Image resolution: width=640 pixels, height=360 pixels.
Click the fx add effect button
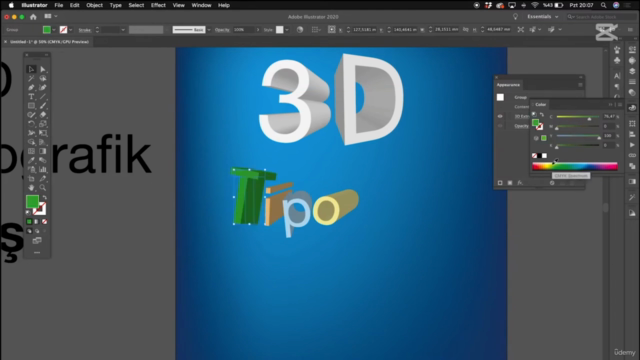520,183
